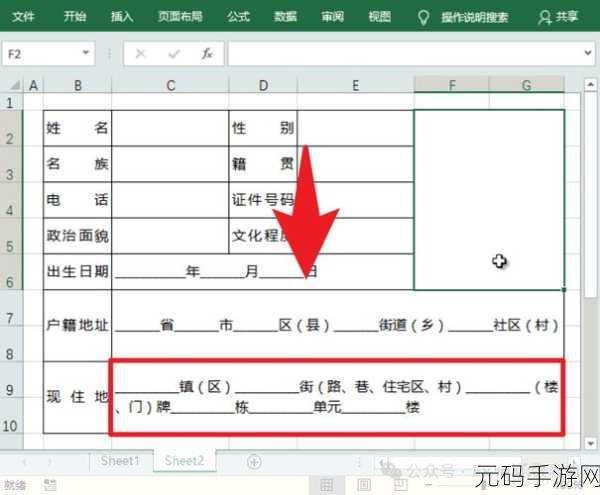The height and width of the screenshot is (495, 600).
Task: Click the vertical scrollbar thumb
Action: (x=590, y=195)
